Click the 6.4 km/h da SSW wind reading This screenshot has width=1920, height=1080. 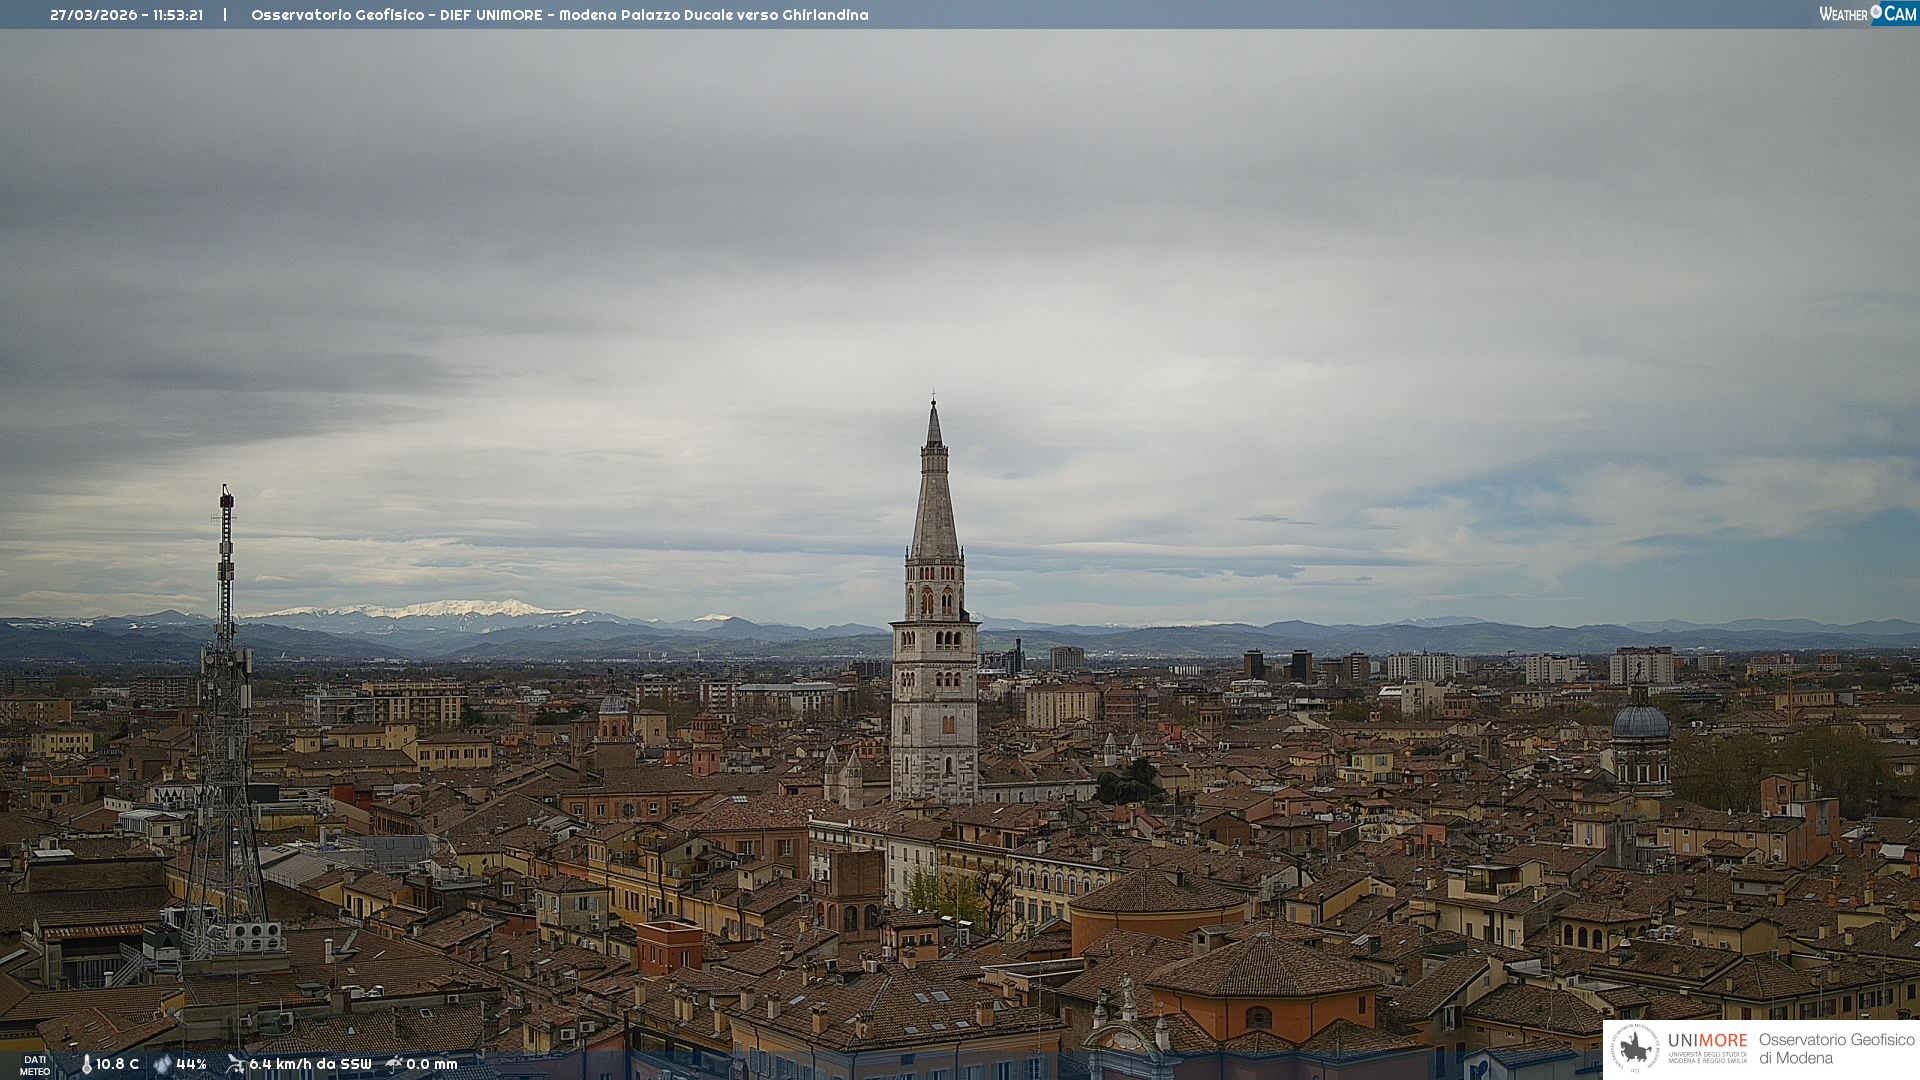tap(310, 1064)
